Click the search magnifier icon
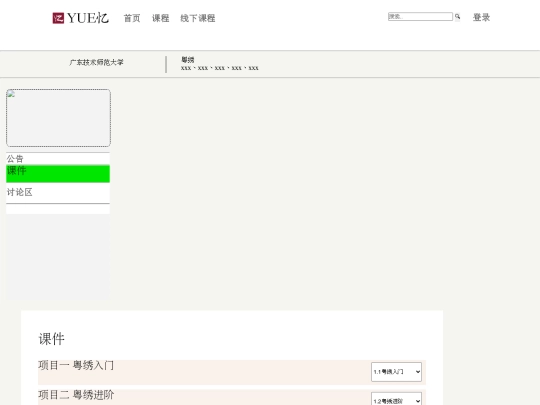Viewport: 540px width, 405px height. 457,17
